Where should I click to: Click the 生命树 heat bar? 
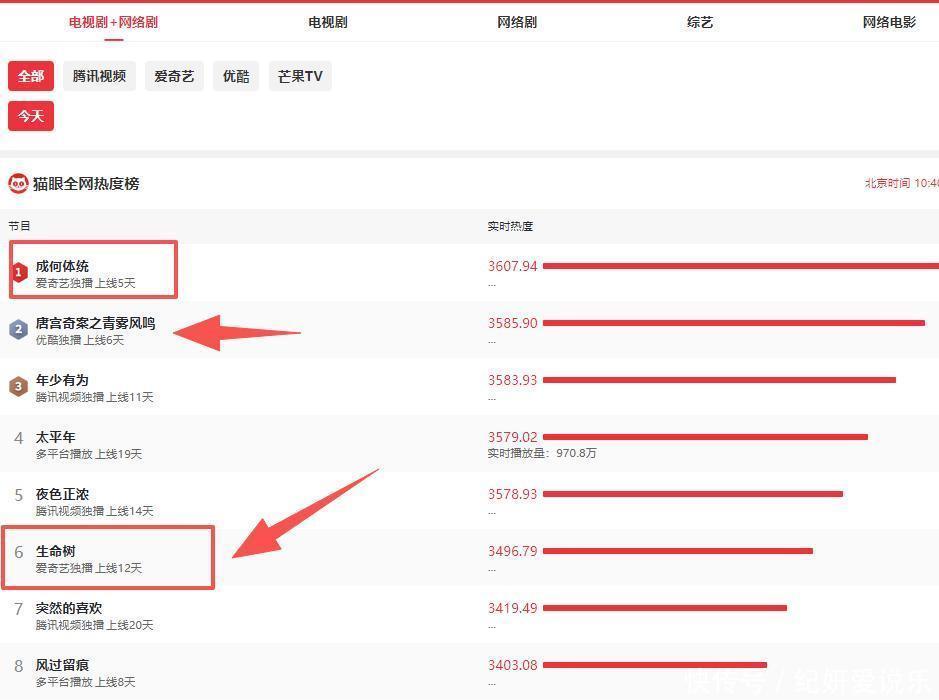click(677, 551)
